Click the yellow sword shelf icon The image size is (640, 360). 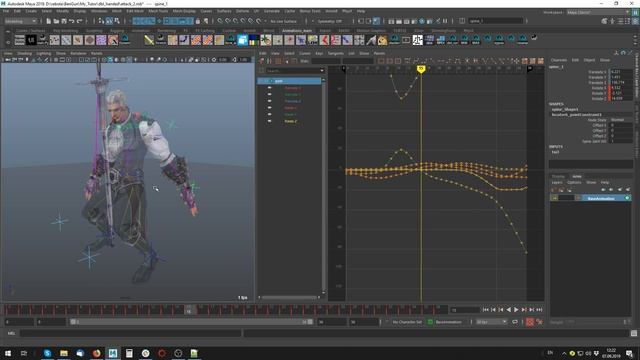[149, 40]
